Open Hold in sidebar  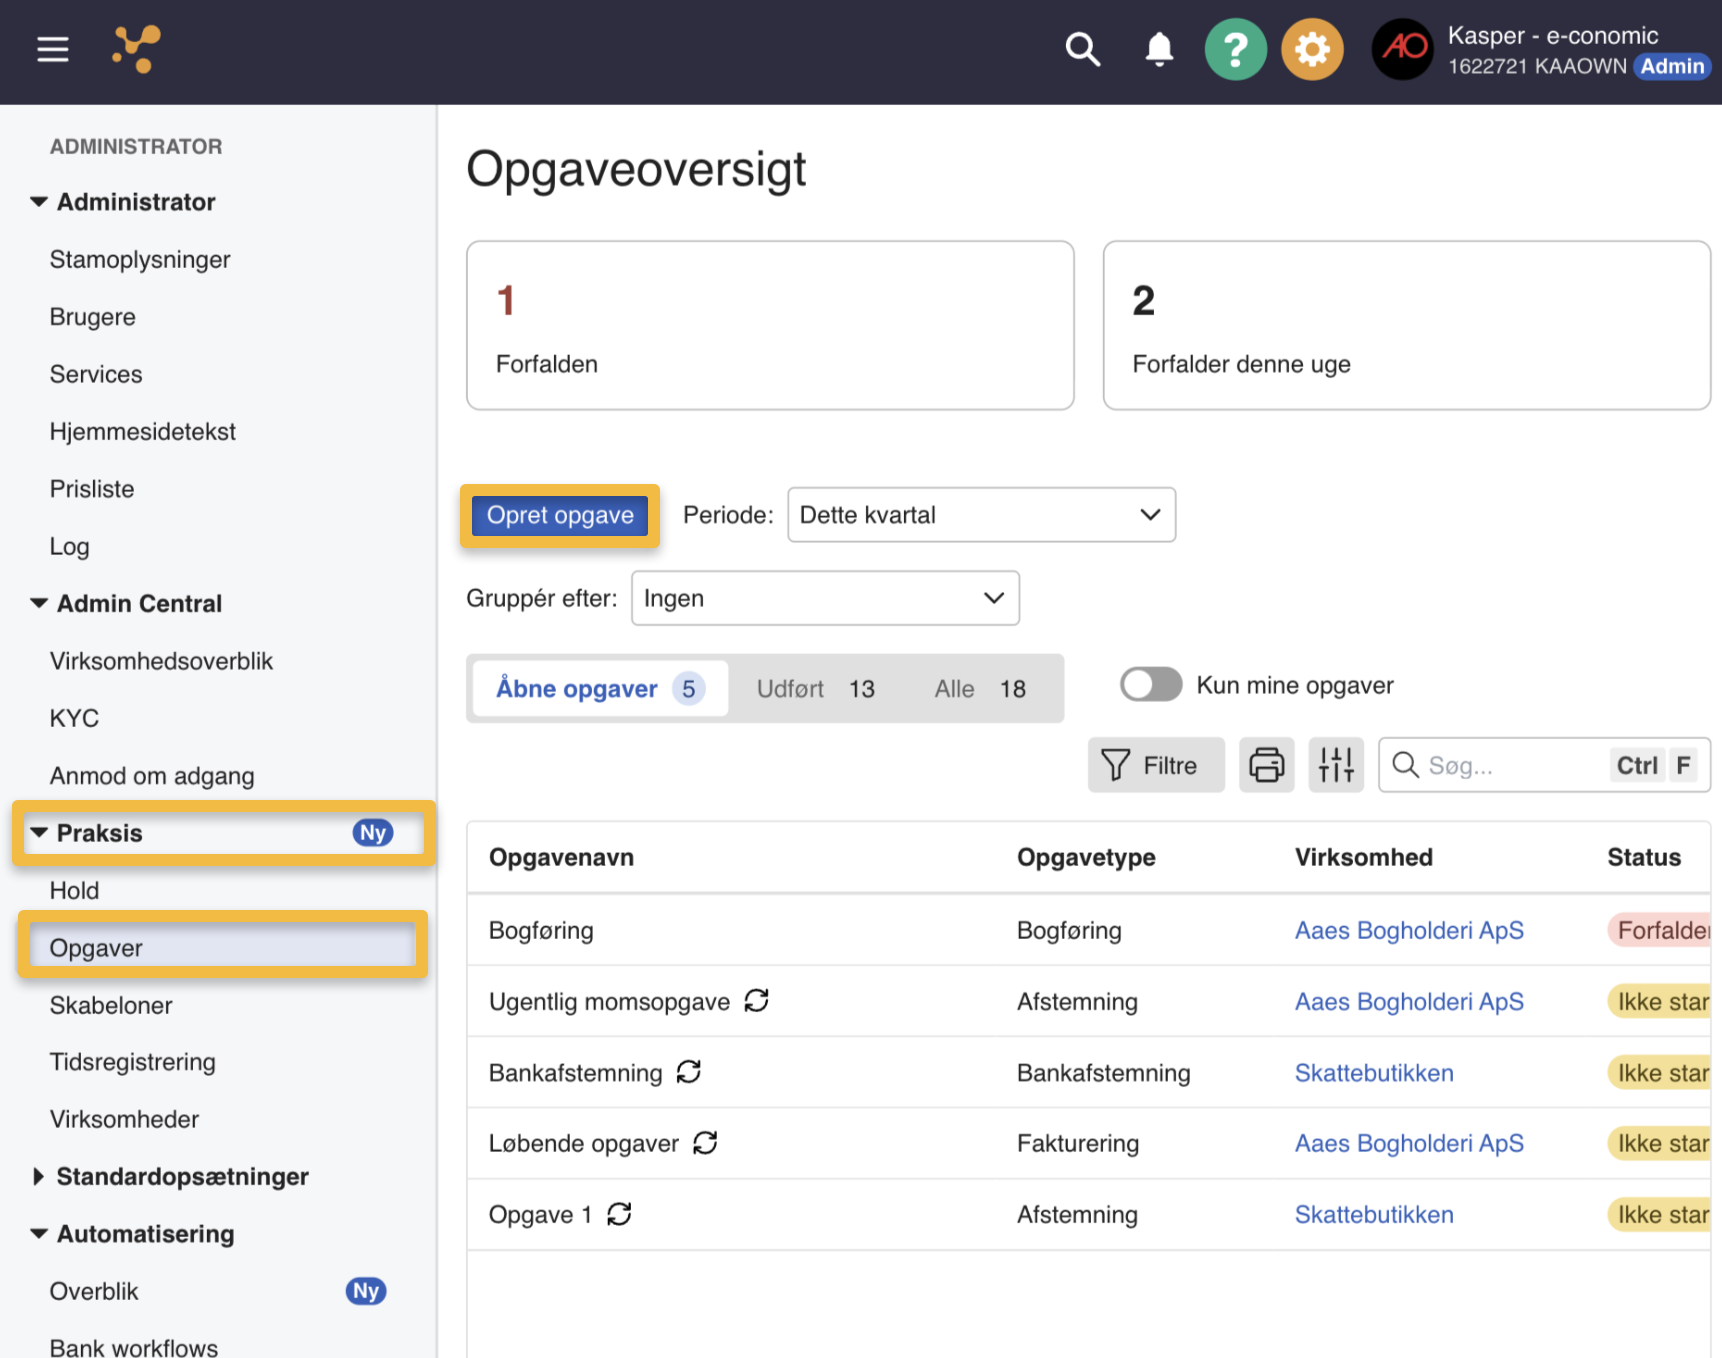(74, 890)
